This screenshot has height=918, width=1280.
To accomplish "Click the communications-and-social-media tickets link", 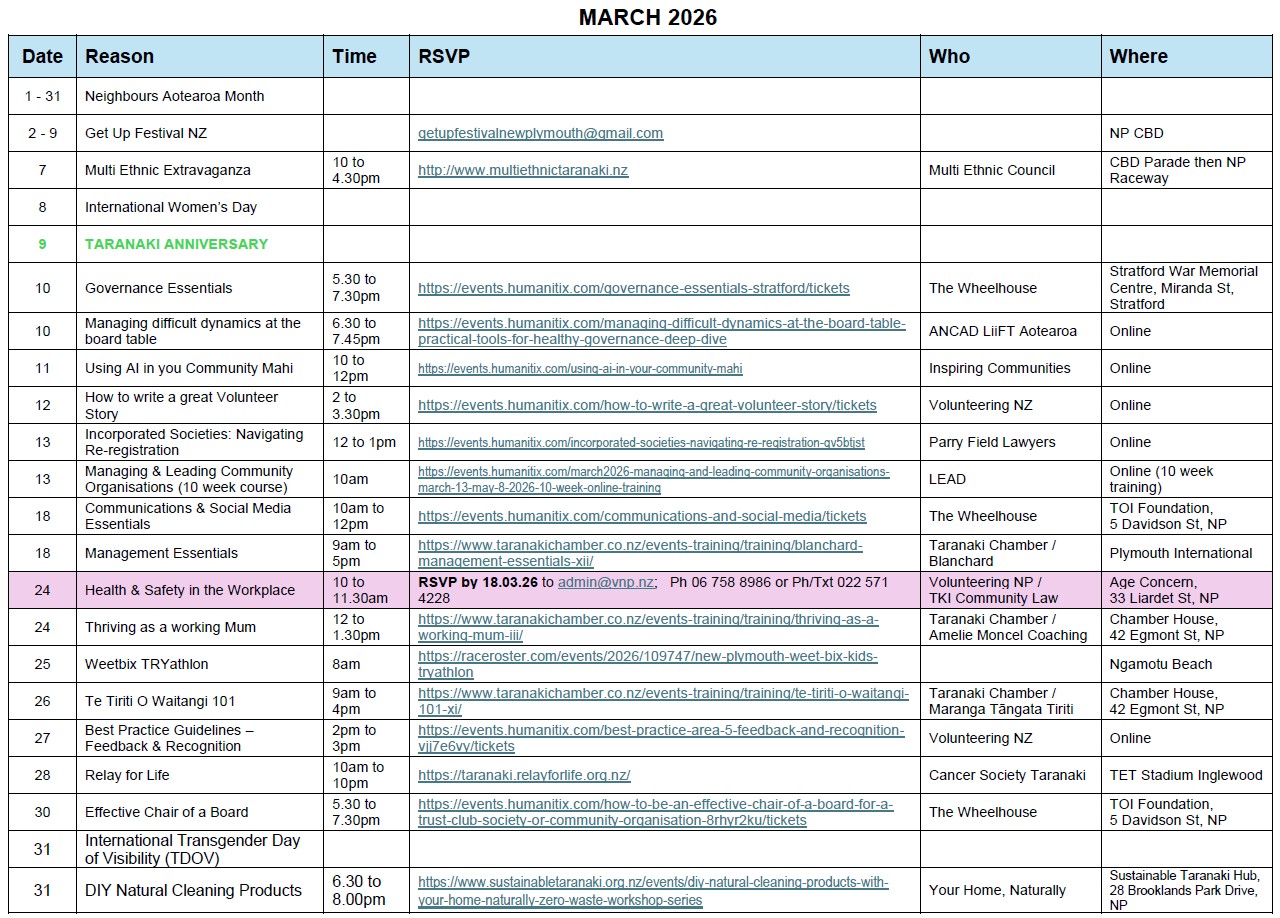I will (x=642, y=516).
